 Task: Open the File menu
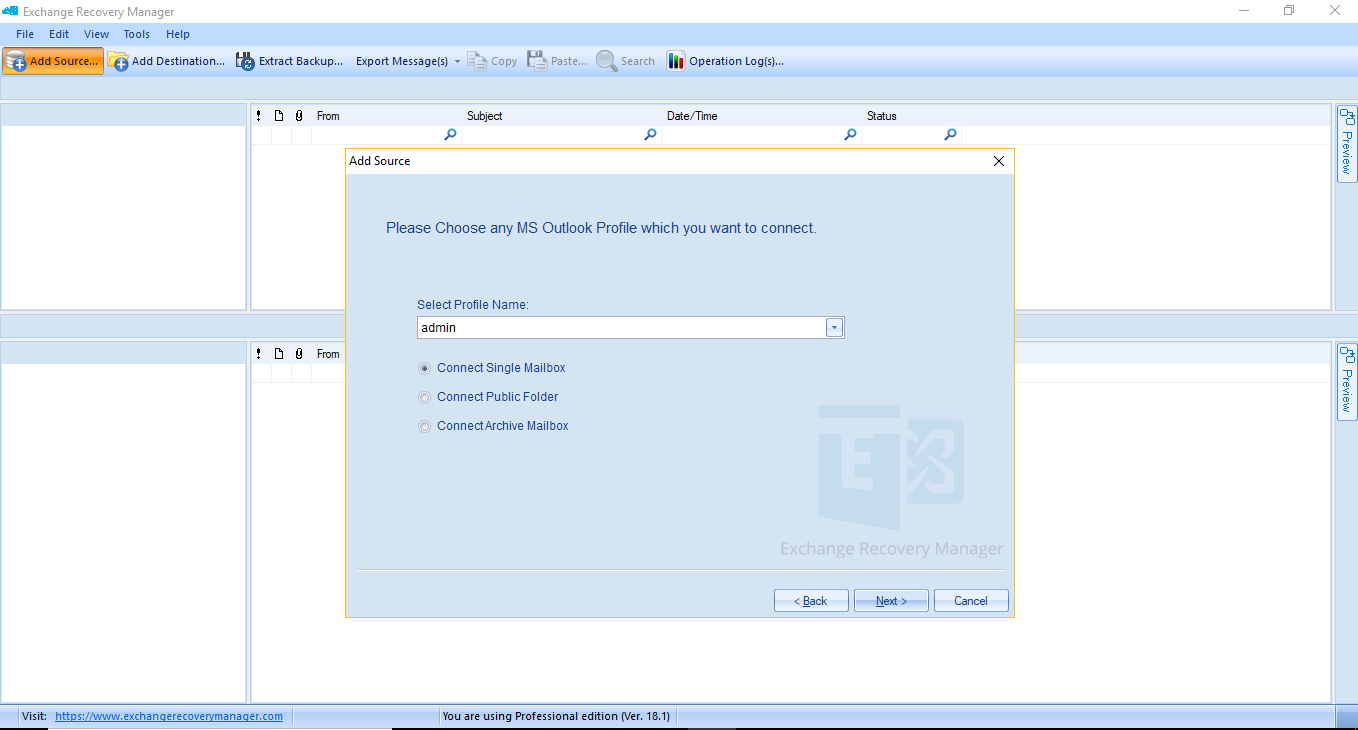[25, 34]
